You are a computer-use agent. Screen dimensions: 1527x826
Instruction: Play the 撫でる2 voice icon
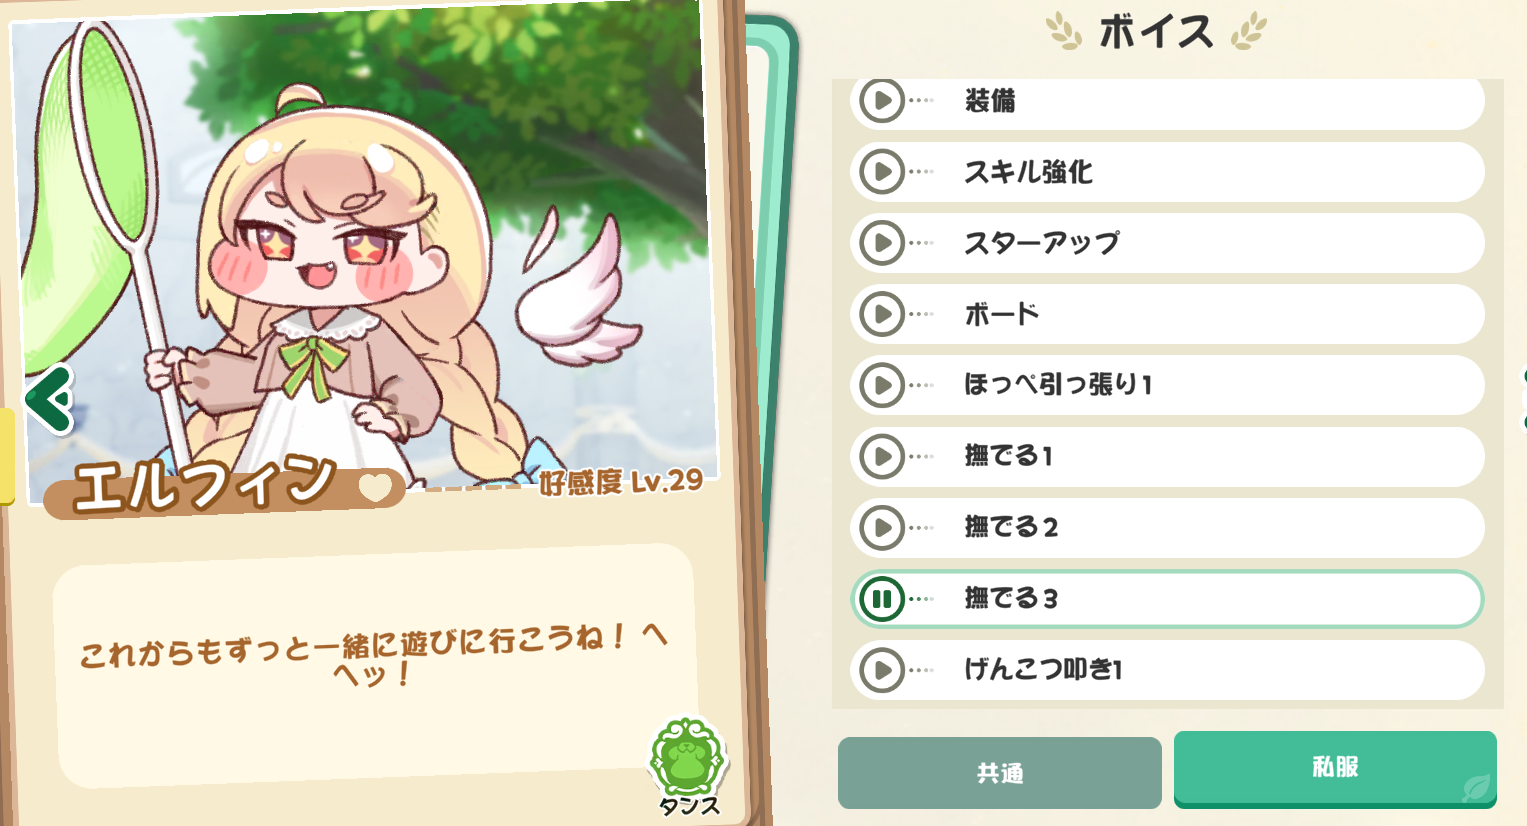(x=882, y=528)
